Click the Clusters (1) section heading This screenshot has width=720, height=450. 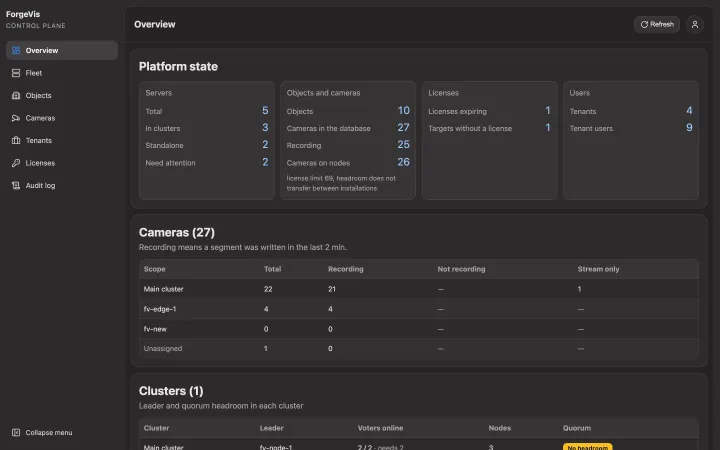(x=171, y=391)
